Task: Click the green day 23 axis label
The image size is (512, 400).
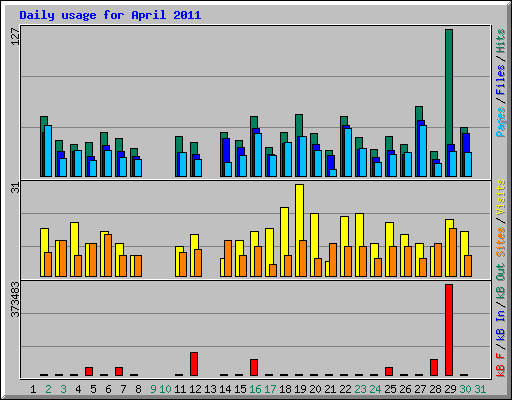Action: pos(360,389)
